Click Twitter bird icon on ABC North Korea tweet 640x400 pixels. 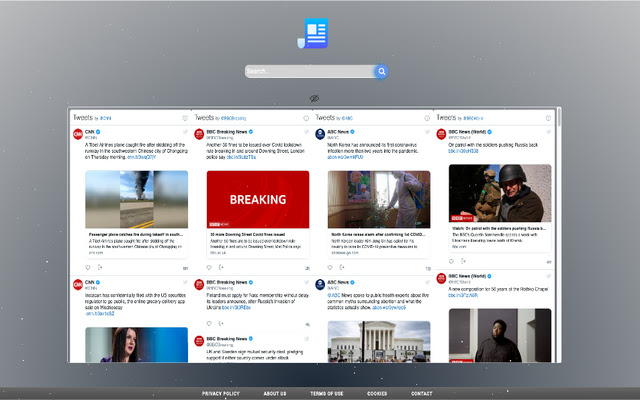[427, 132]
